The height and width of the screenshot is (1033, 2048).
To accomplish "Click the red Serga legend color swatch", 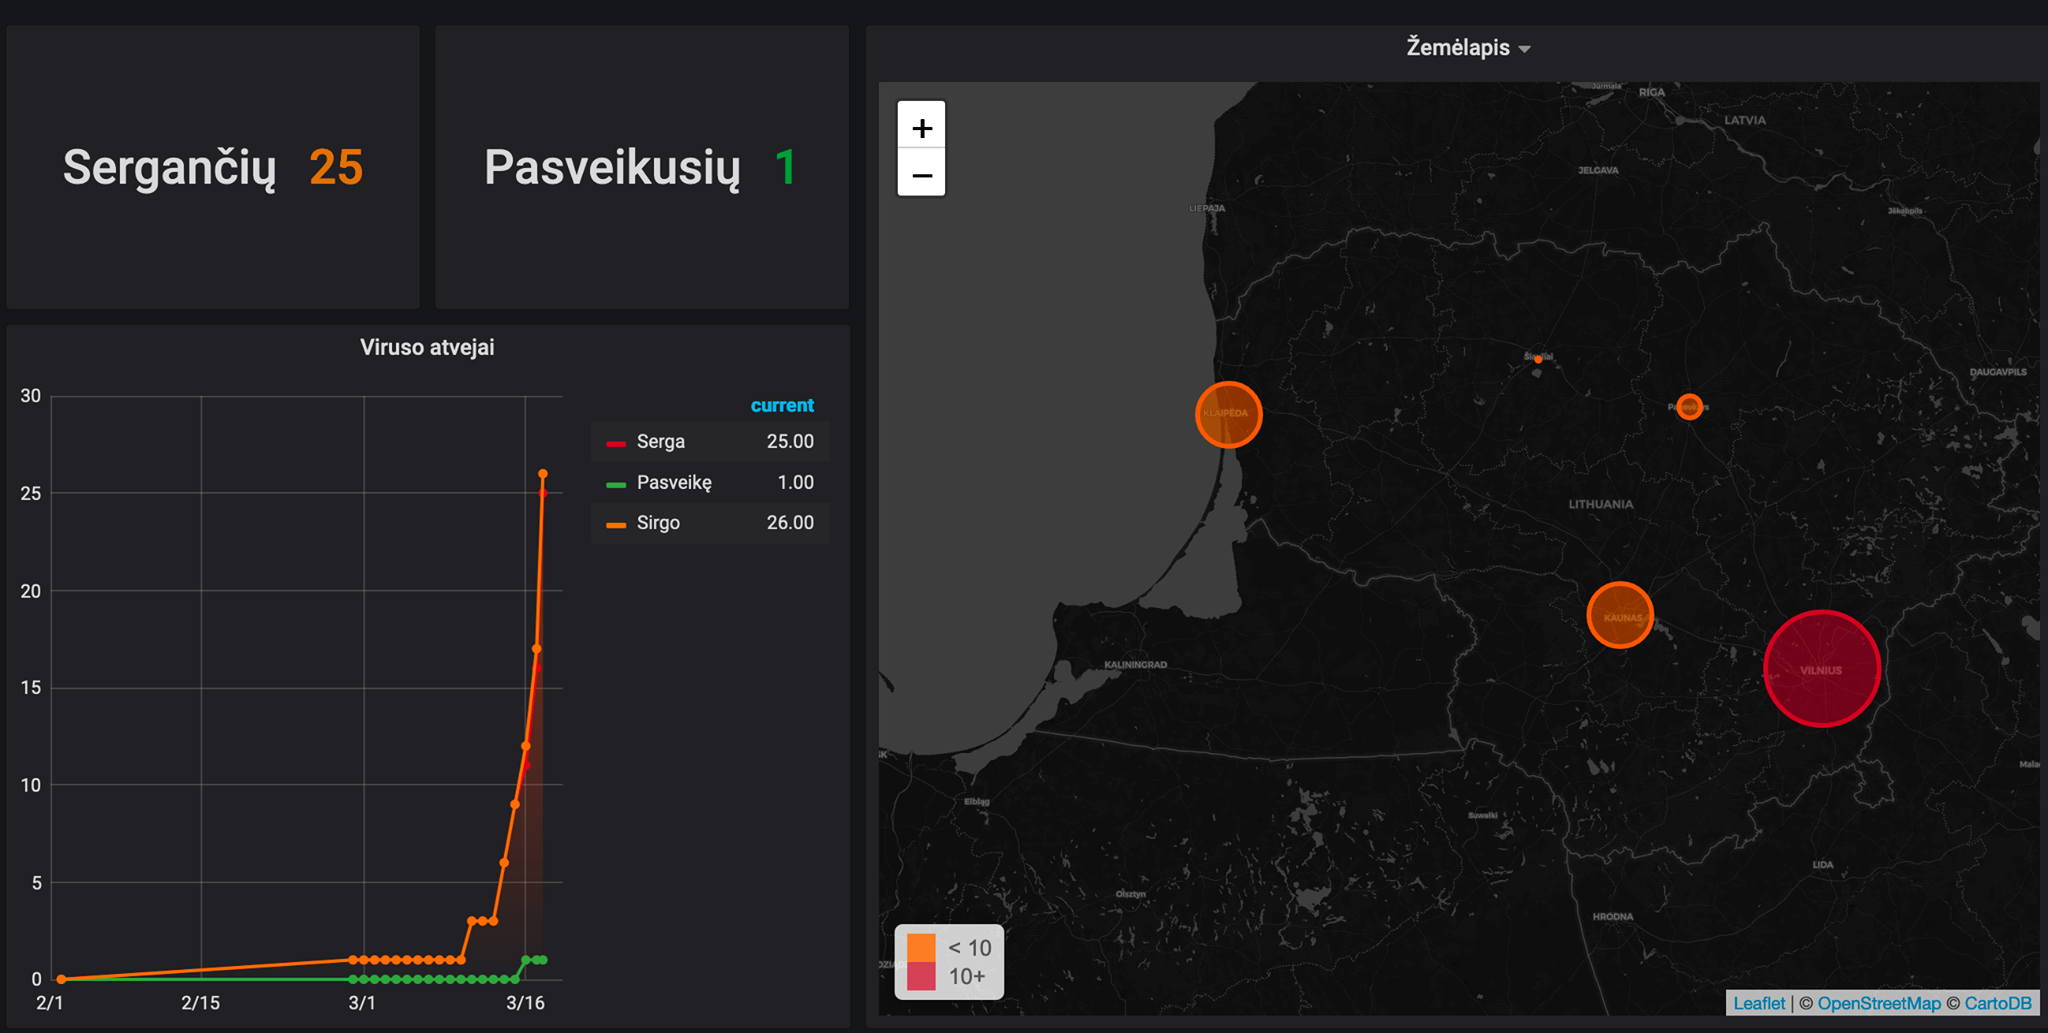I will 616,443.
